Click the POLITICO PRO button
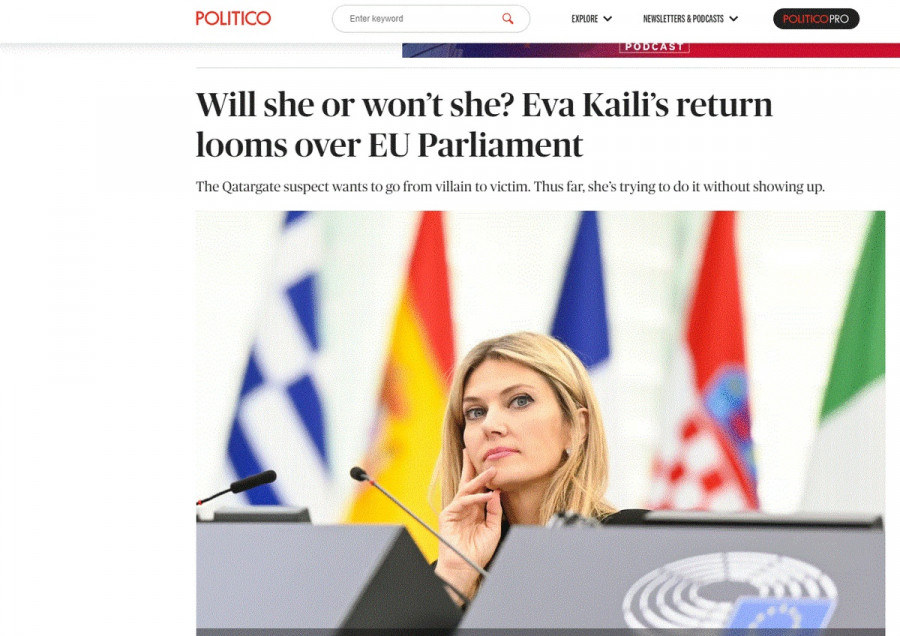Viewport: 900px width, 636px height. pos(816,19)
